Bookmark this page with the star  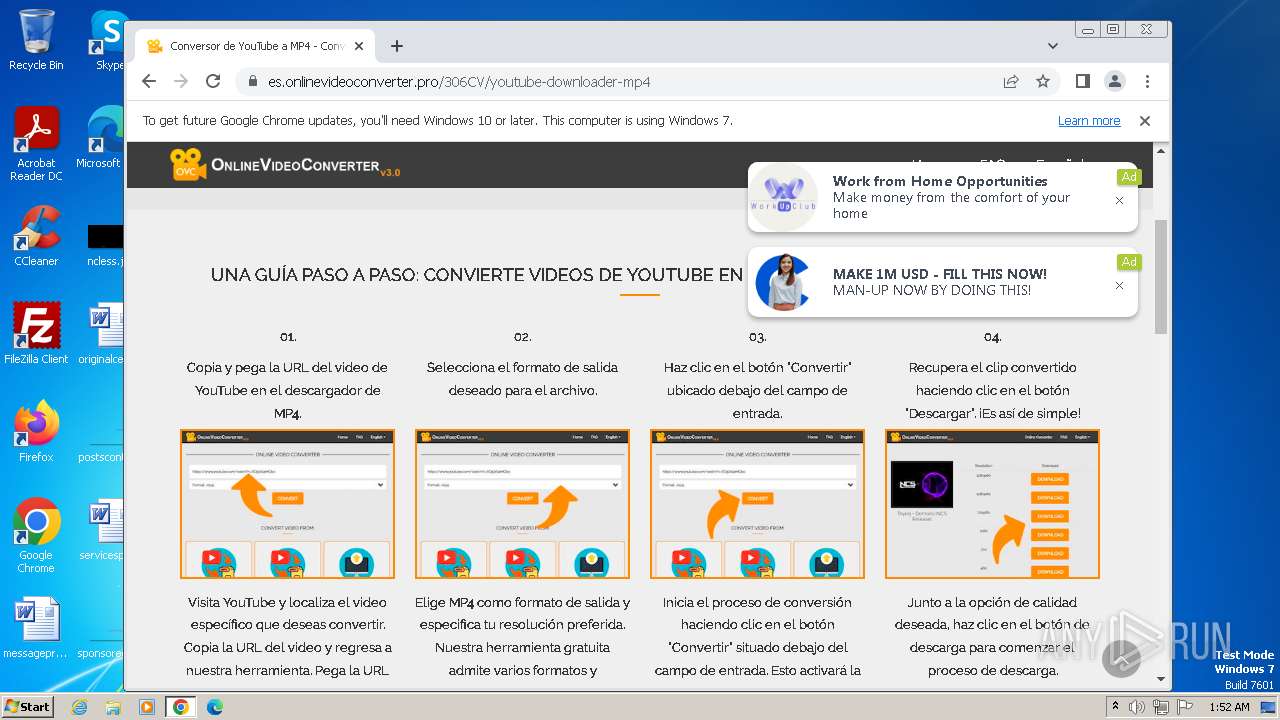point(1043,81)
